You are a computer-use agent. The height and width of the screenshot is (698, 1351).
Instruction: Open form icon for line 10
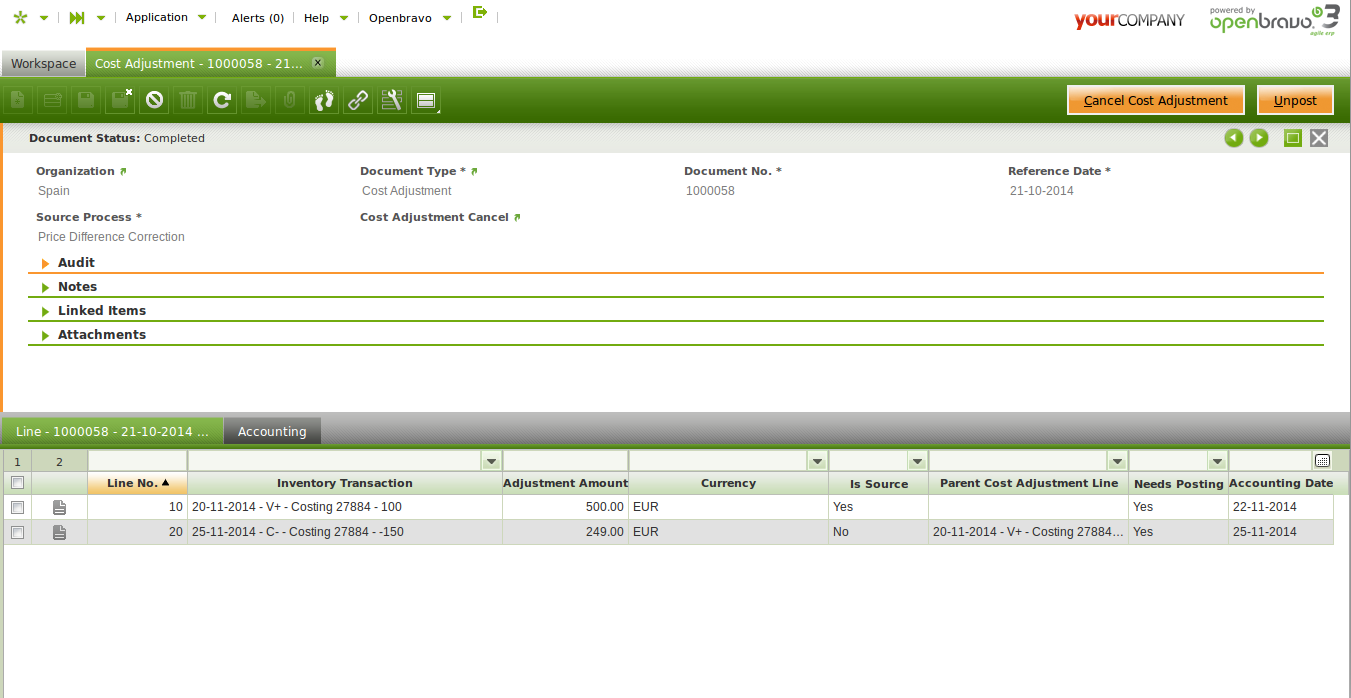tap(59, 507)
